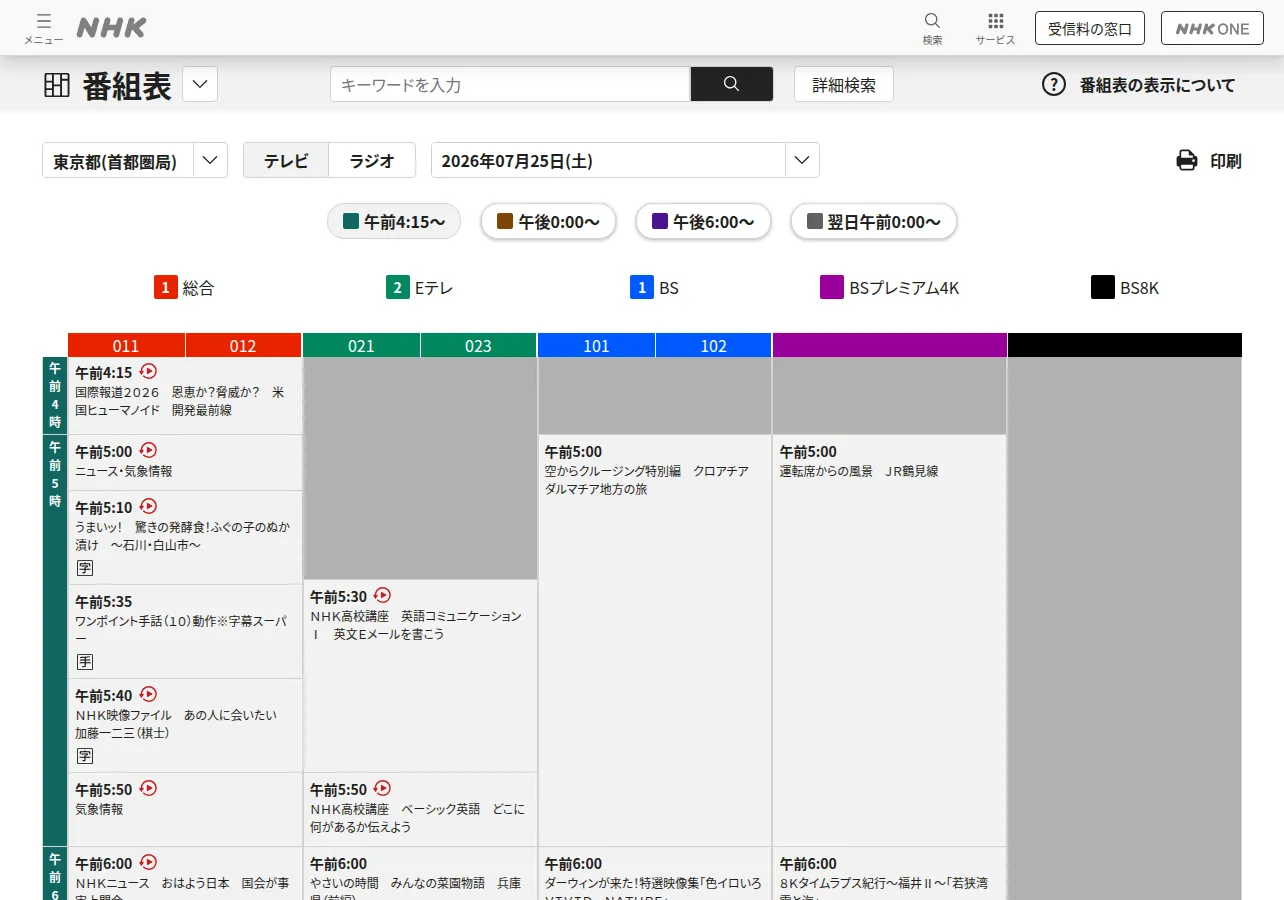Open うまいッ! 驚きの発酵食 program entry
1284x900 pixels.
pos(185,537)
